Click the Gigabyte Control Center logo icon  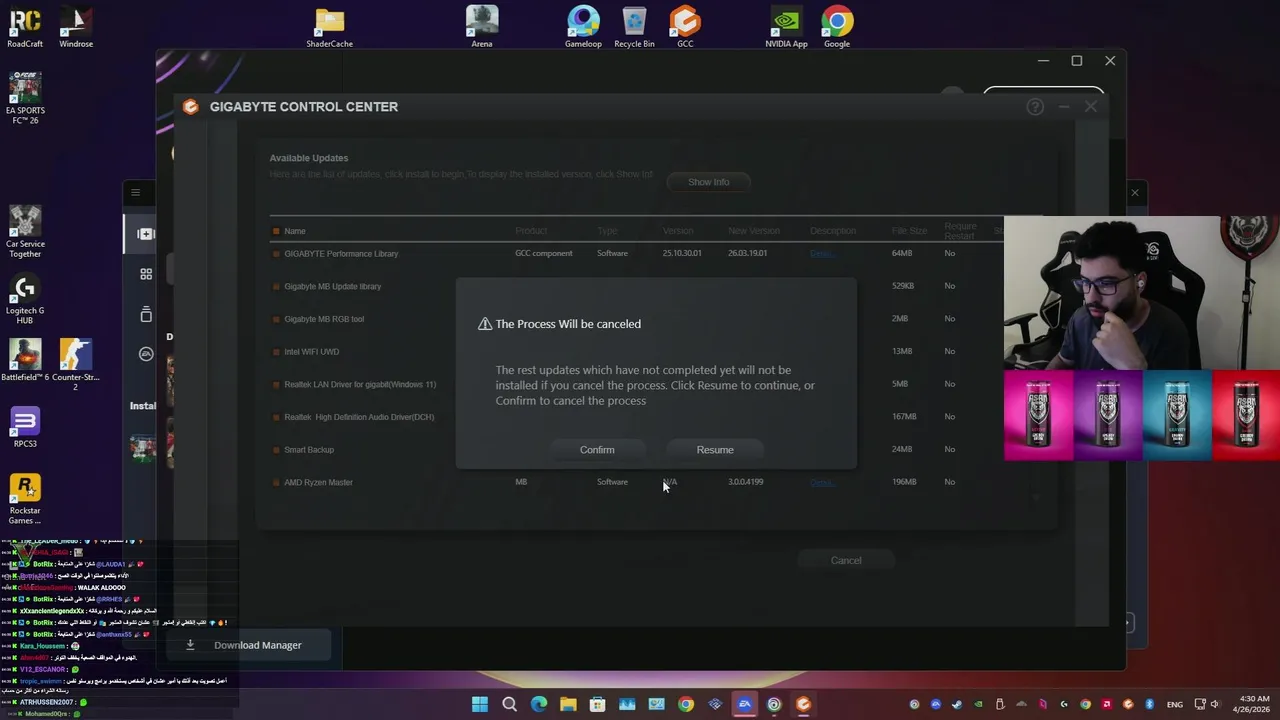[x=190, y=107]
